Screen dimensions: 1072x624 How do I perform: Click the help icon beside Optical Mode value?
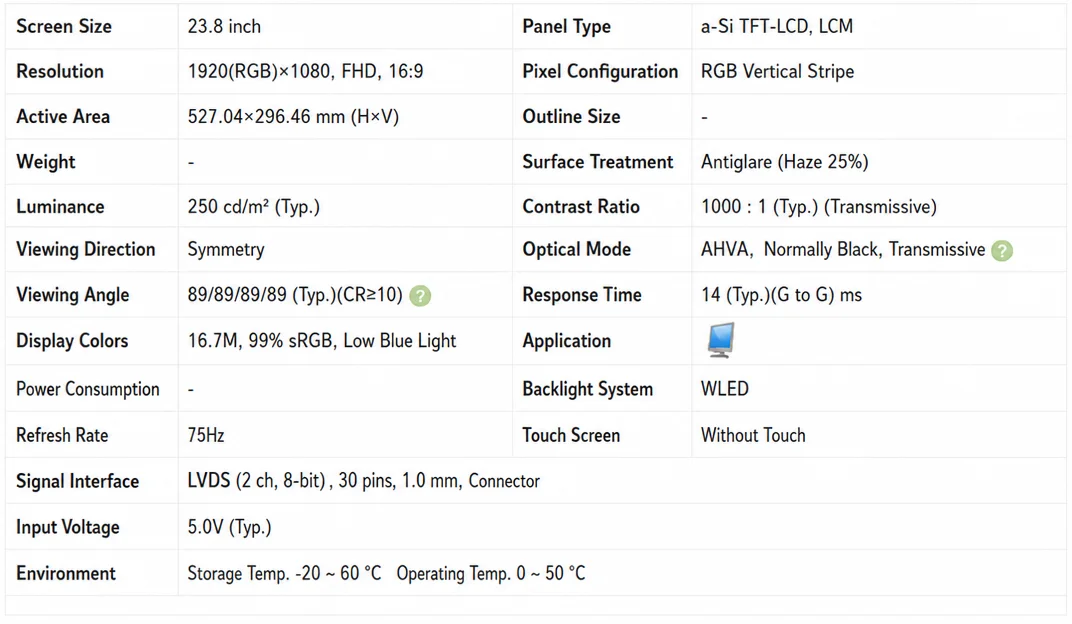(1002, 251)
